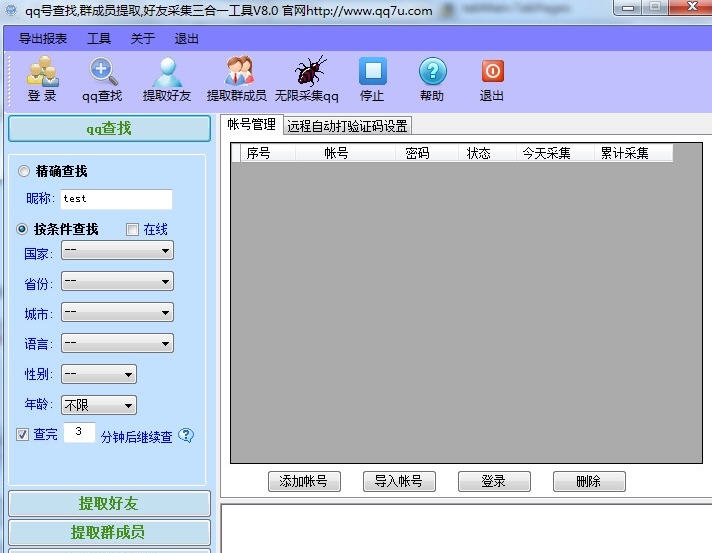Switch to the 远程自动打验证码设置 tab
Viewport: 712px width, 553px height.
[x=347, y=126]
